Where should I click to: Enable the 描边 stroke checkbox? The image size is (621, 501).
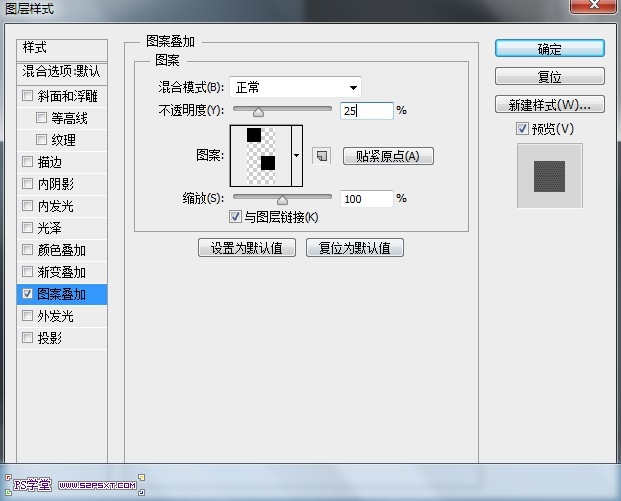[x=27, y=162]
